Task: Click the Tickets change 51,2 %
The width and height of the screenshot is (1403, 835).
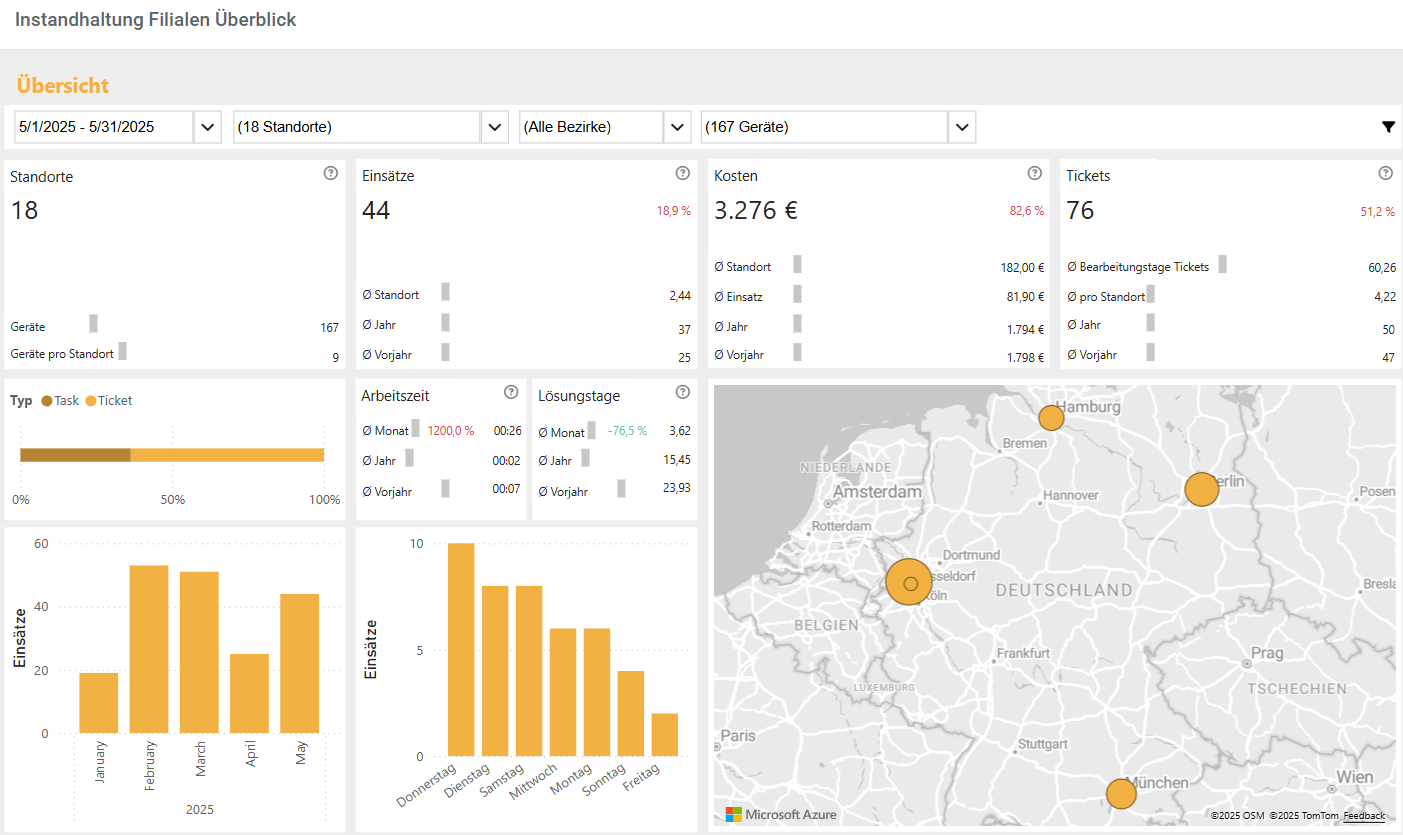Action: tap(1378, 211)
